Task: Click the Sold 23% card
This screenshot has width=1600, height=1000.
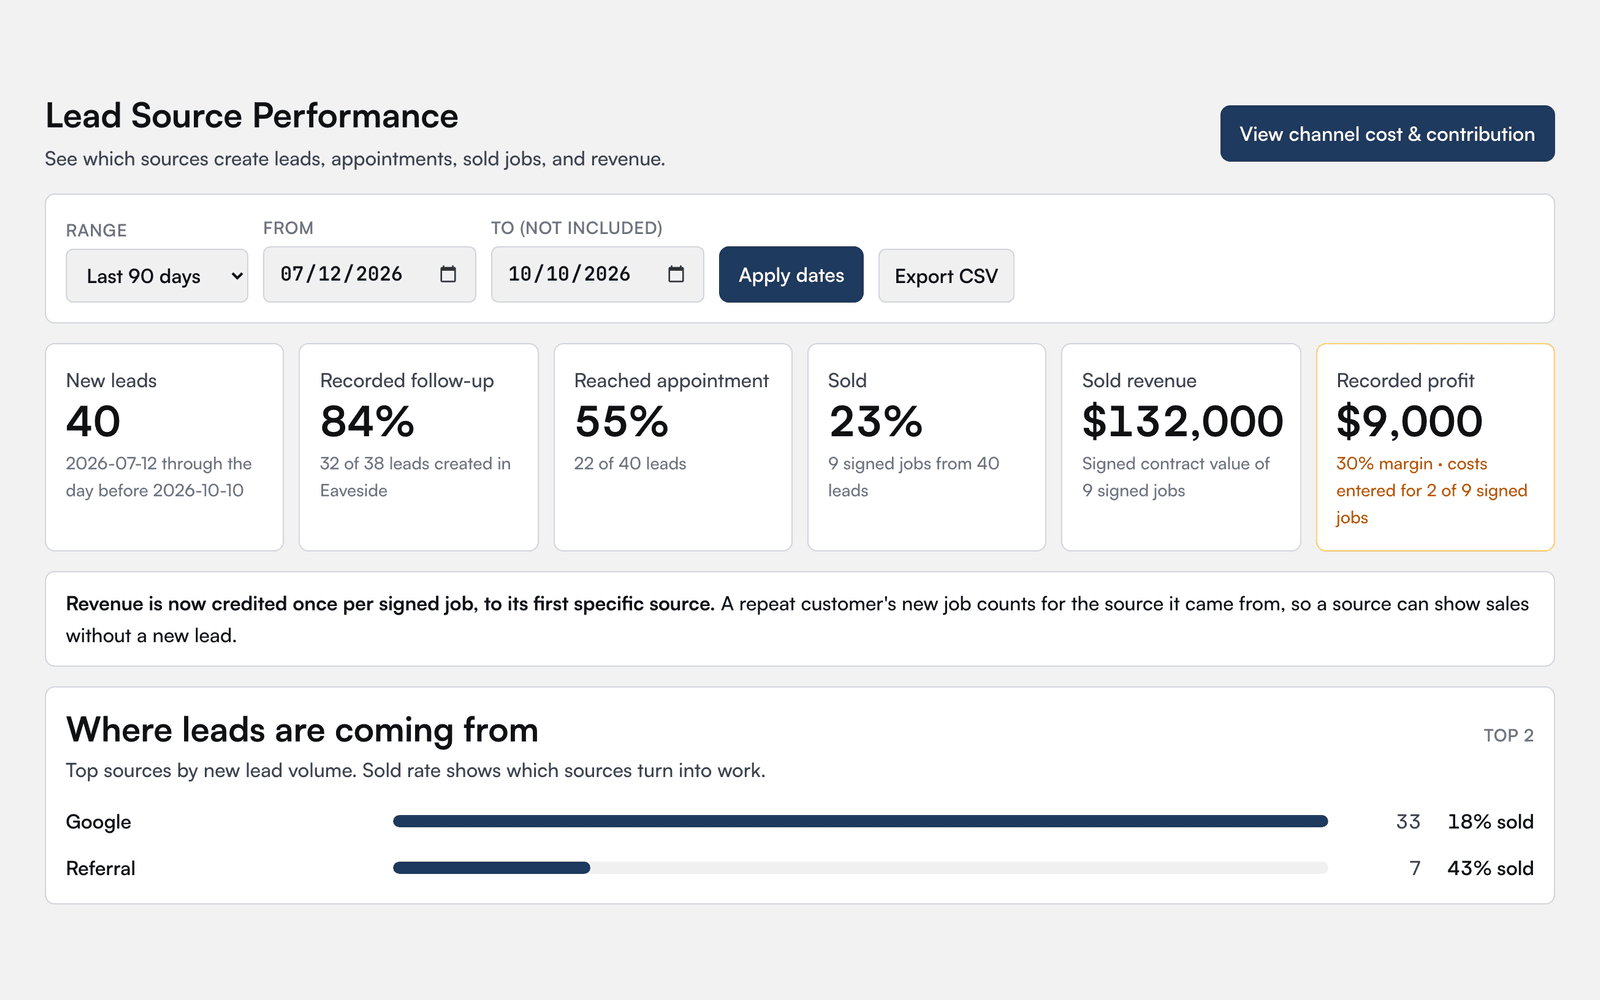Action: 926,447
